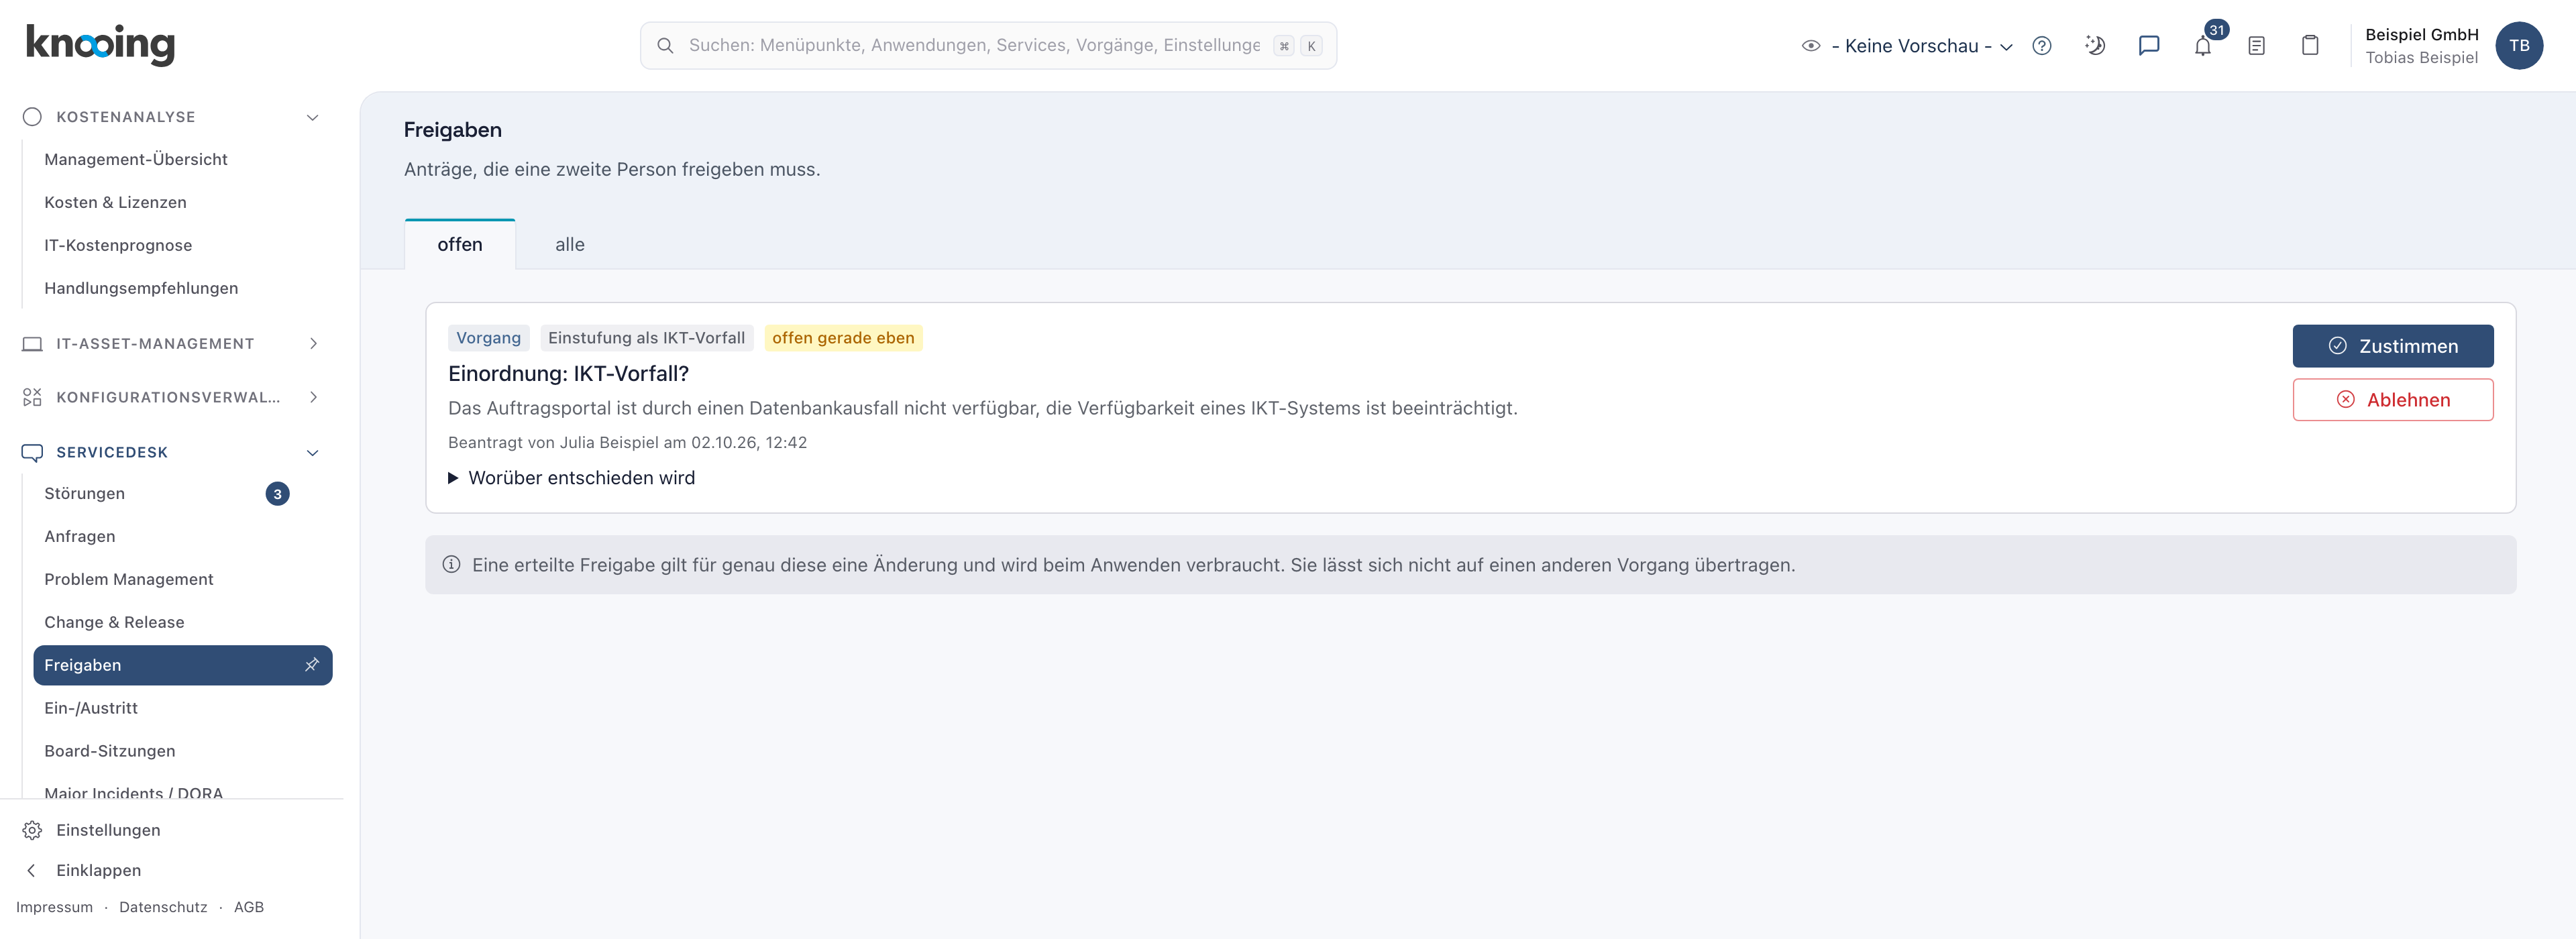
Task: Open notifications bell with 31 badge
Action: click(x=2203, y=46)
